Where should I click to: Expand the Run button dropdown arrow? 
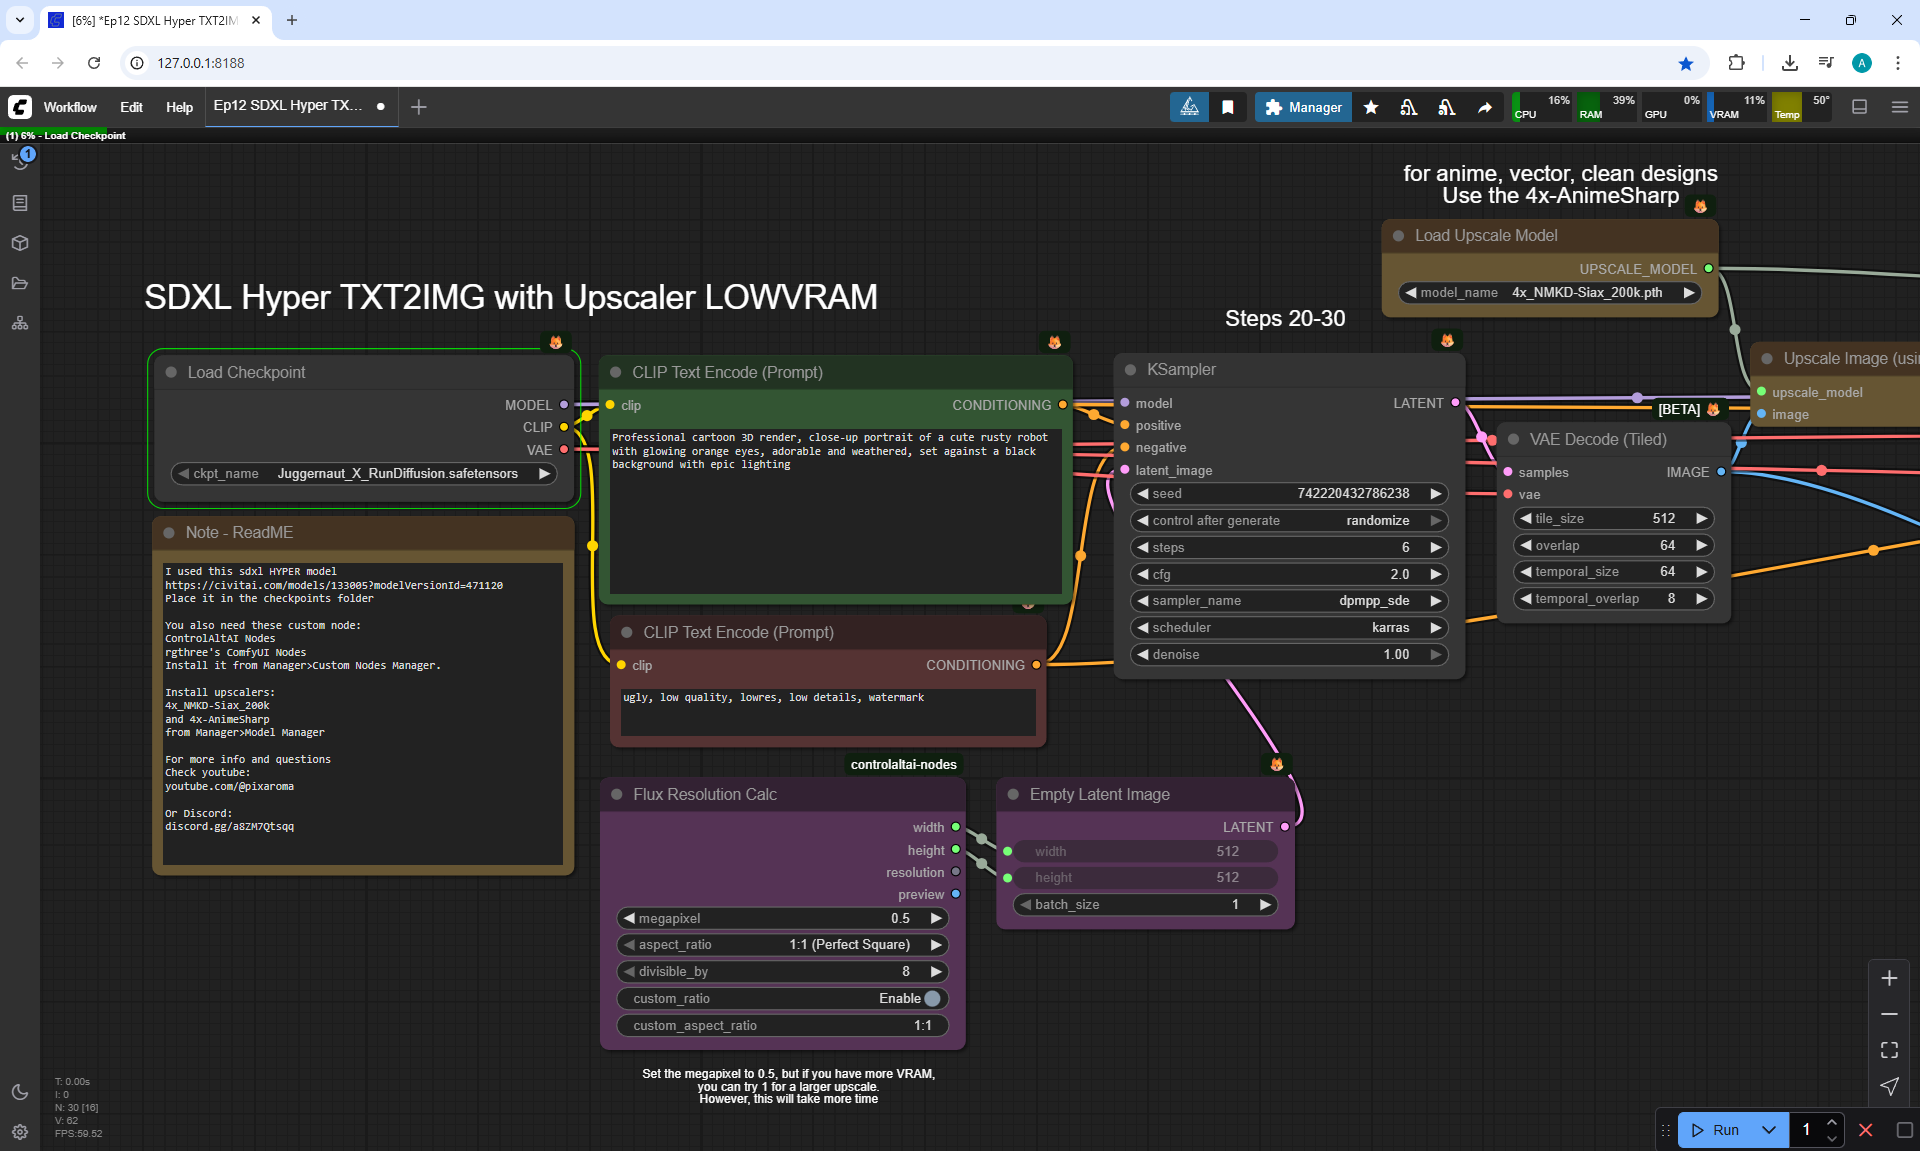[1769, 1130]
